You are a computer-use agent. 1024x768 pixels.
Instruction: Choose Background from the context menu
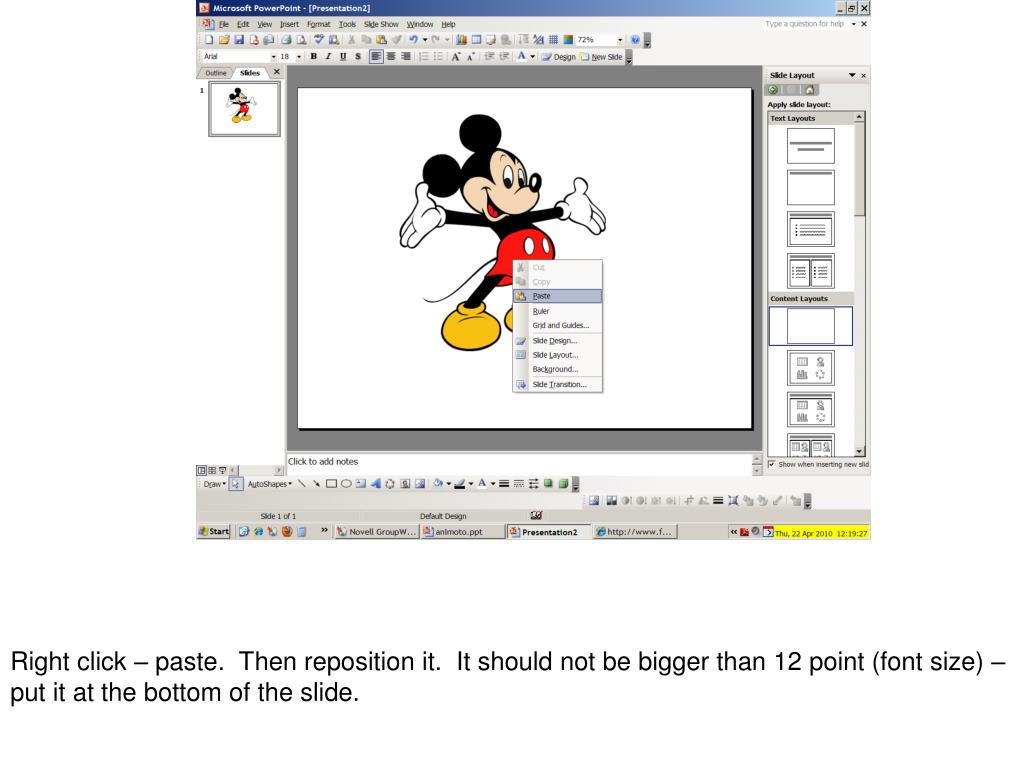tap(558, 369)
